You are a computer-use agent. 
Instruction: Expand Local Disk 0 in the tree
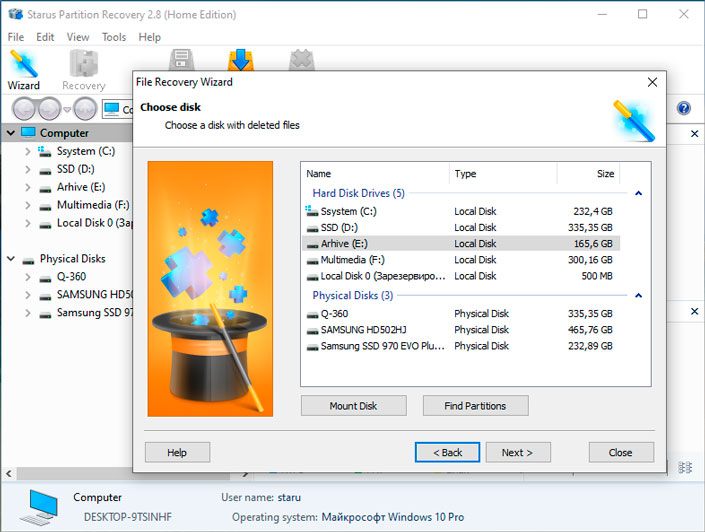point(28,224)
